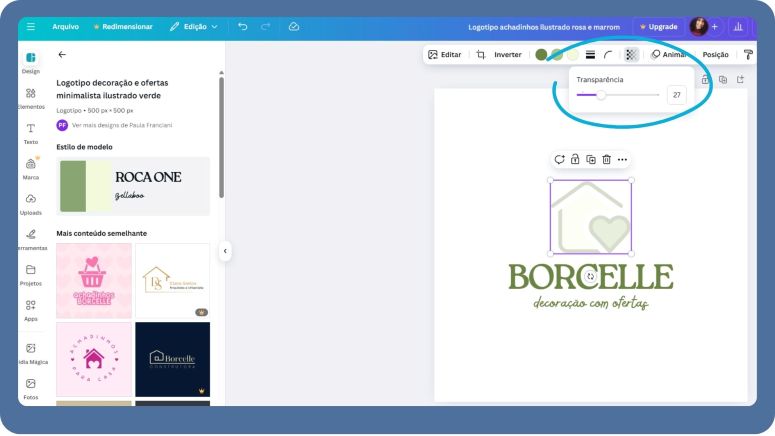Edit the transparency value field 27
The height and width of the screenshot is (436, 775).
[x=677, y=95]
